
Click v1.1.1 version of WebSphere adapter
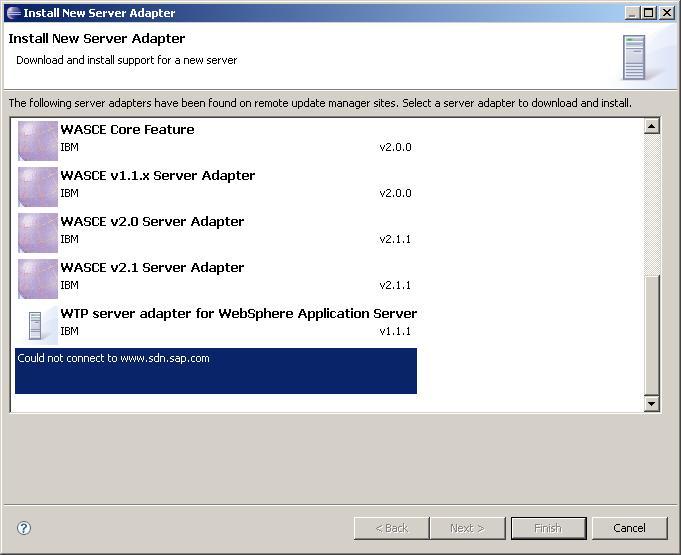pyautogui.click(x=395, y=331)
